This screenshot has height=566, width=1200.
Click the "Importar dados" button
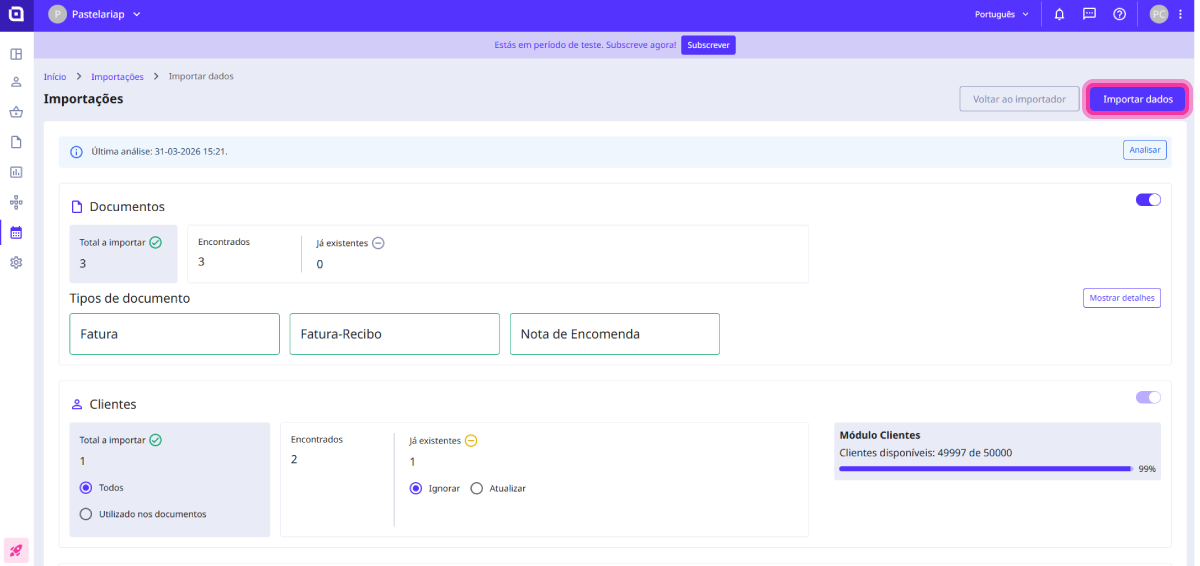(1137, 100)
